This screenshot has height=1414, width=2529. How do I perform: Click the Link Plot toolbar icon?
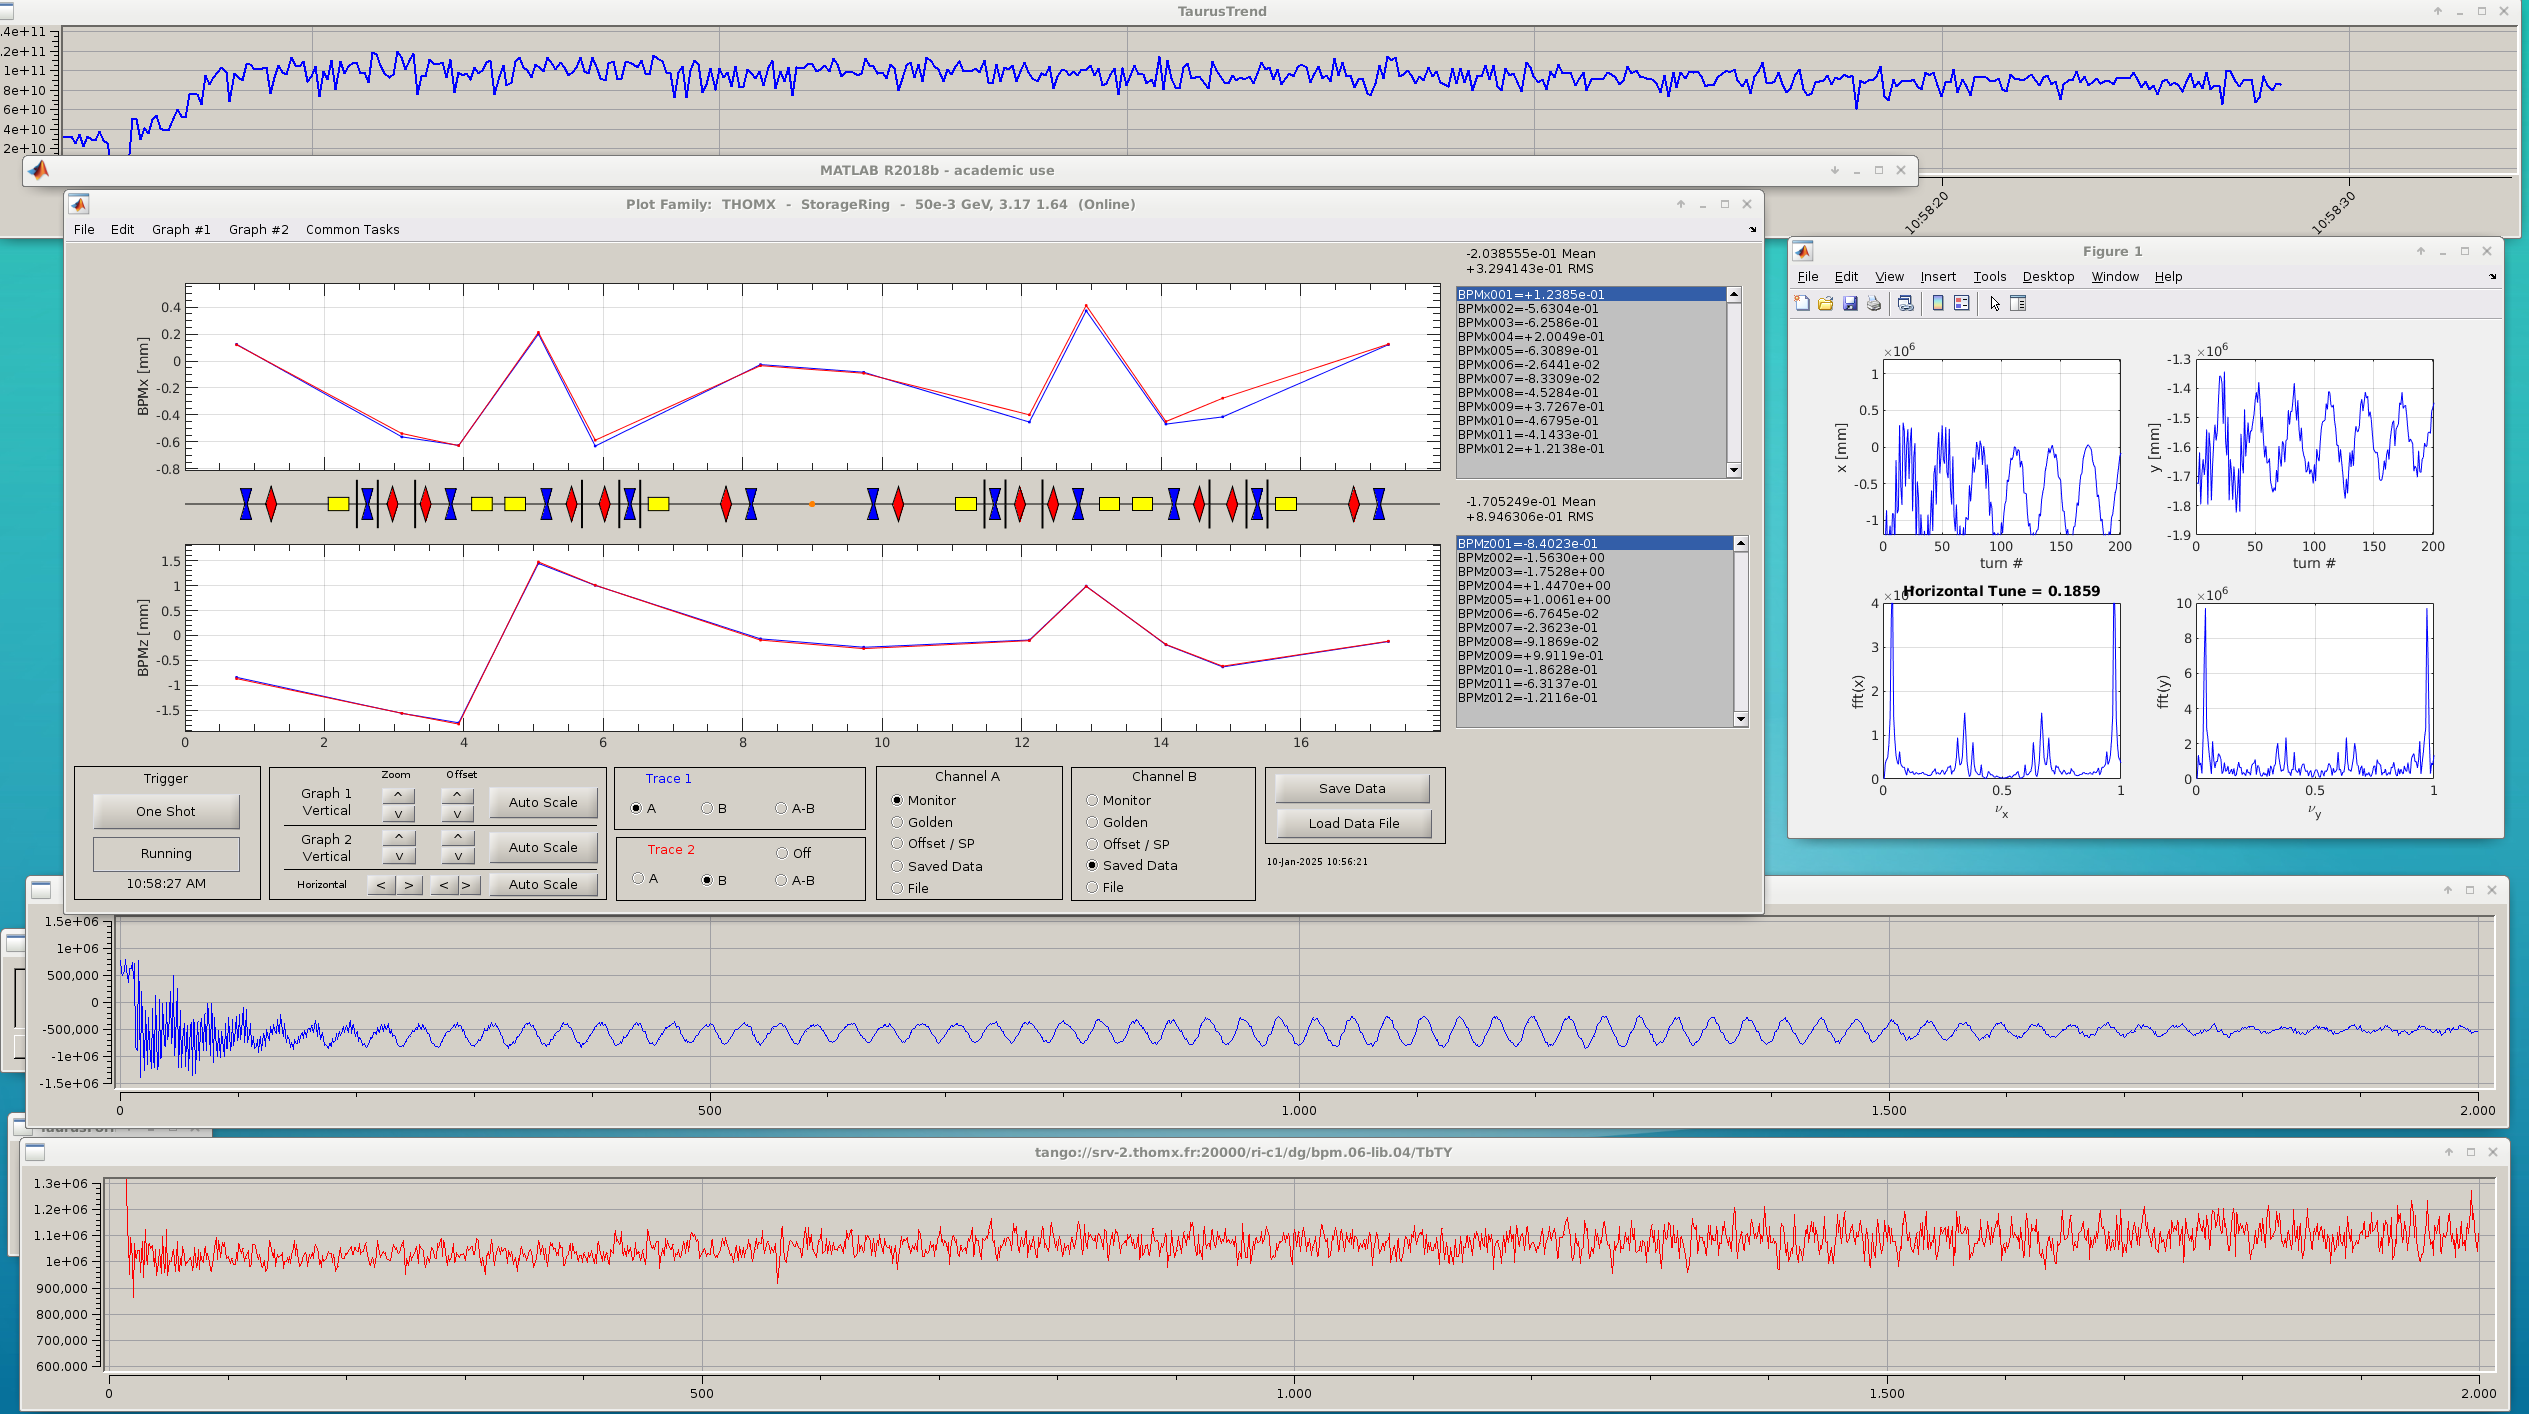pos(1906,304)
